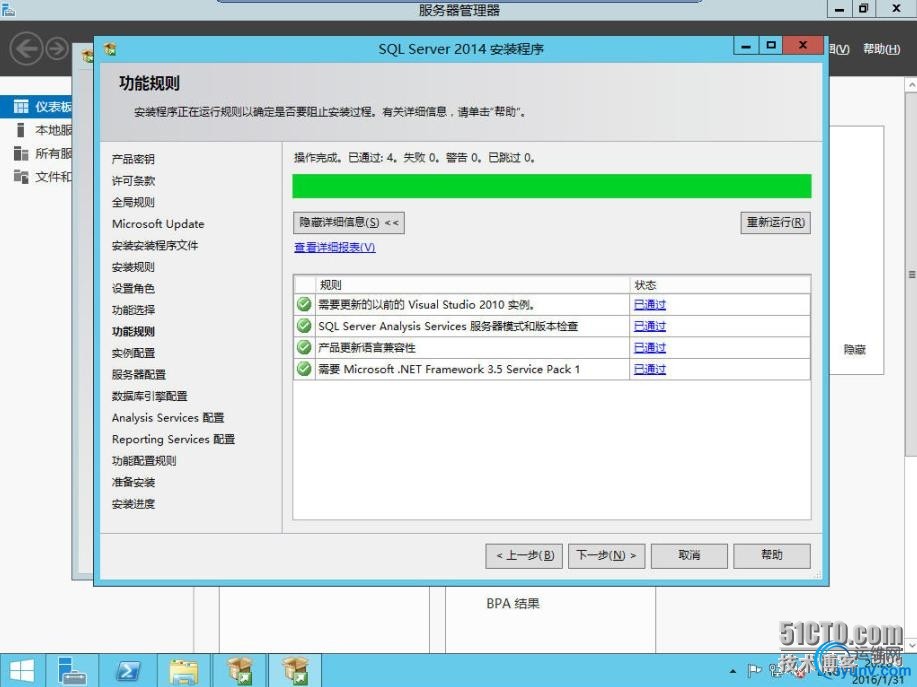
Task: Select 功能选择 step in sidebar
Action: 133,310
